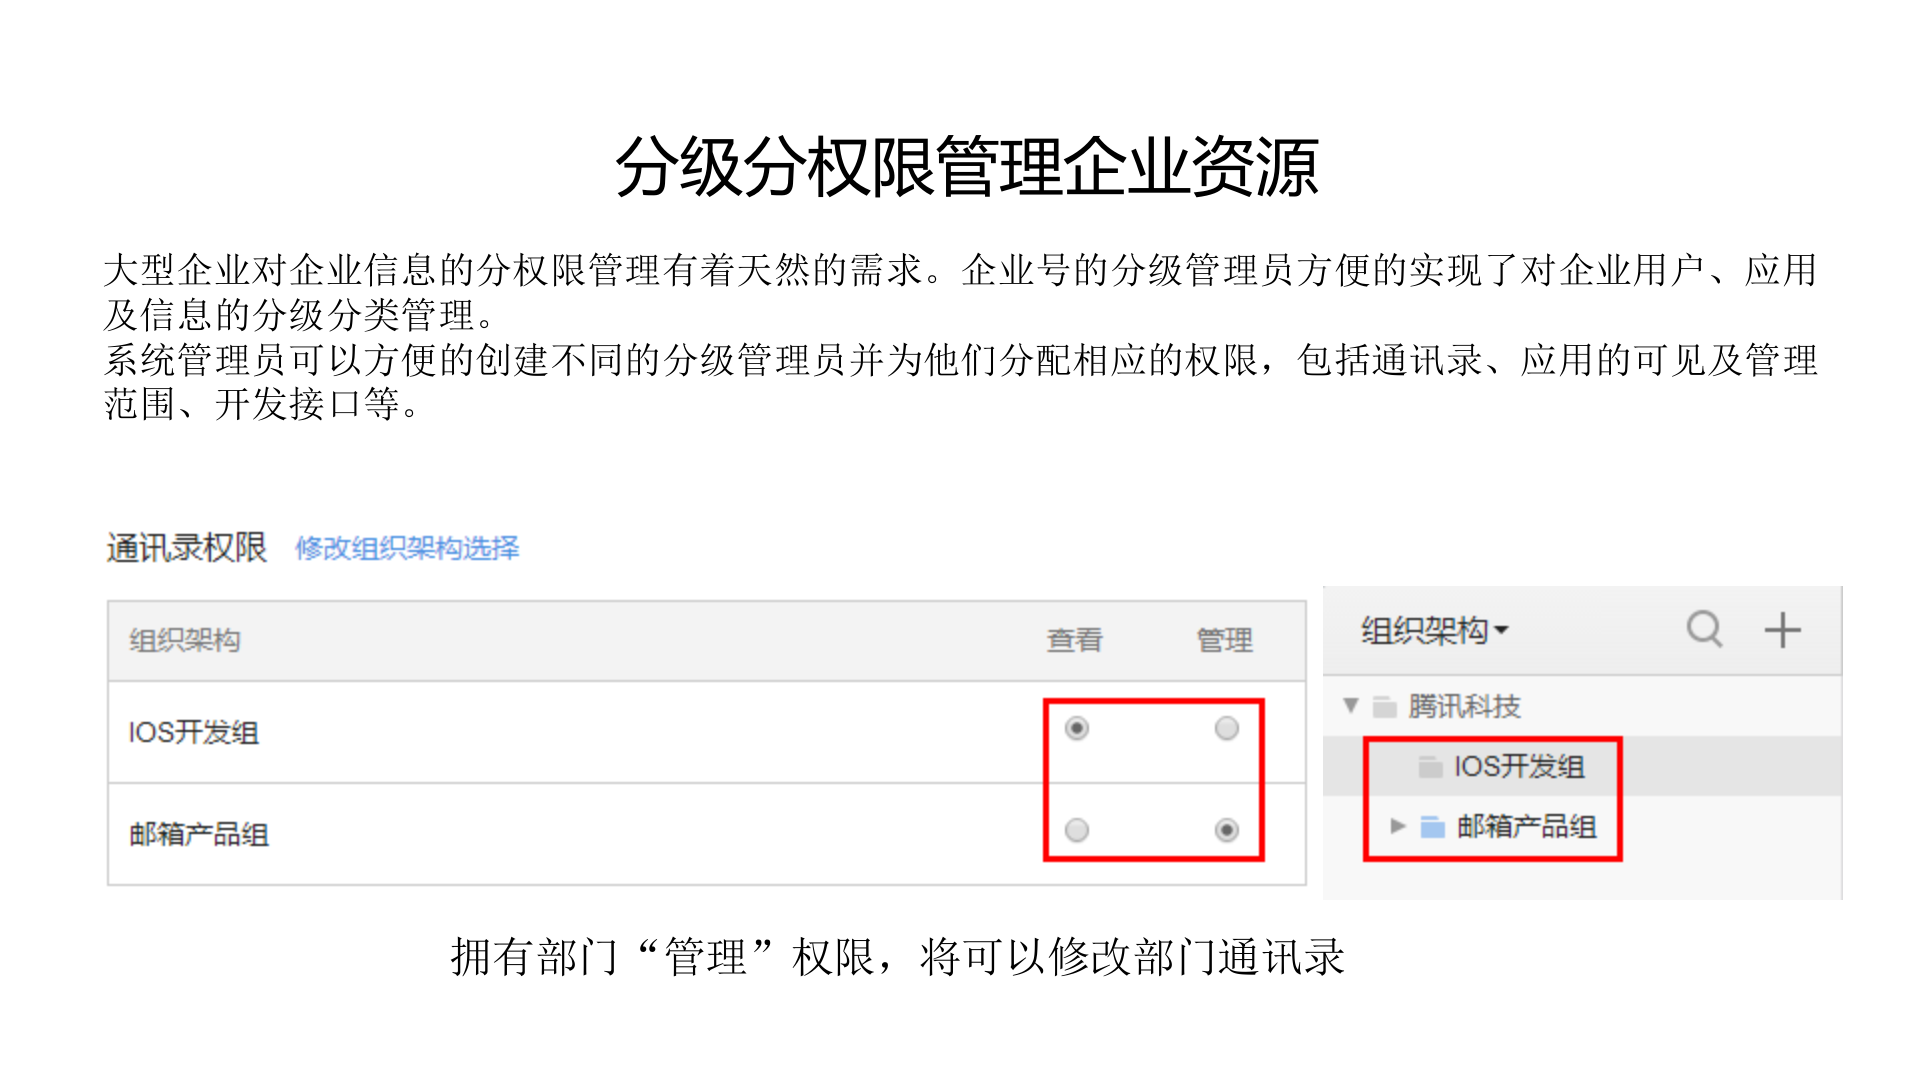The height and width of the screenshot is (1080, 1920).
Task: Open the 组织架构 dropdown arrow
Action: coord(1502,630)
